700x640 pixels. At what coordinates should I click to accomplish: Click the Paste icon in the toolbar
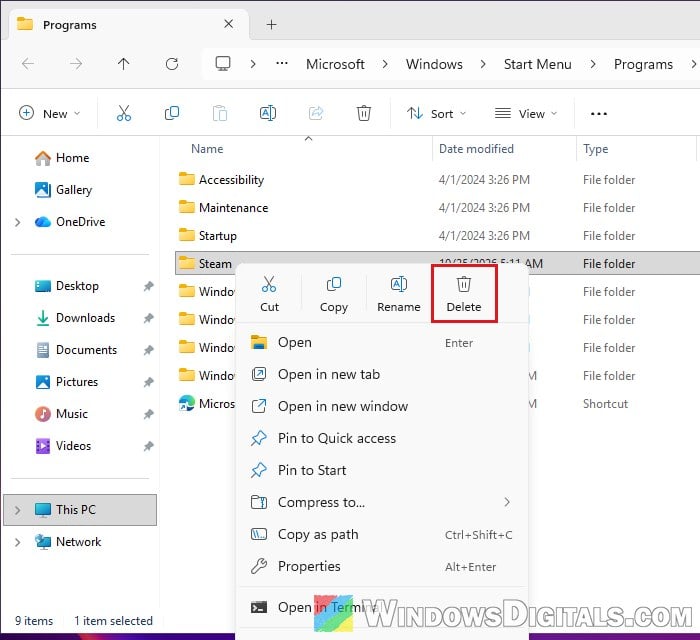220,113
